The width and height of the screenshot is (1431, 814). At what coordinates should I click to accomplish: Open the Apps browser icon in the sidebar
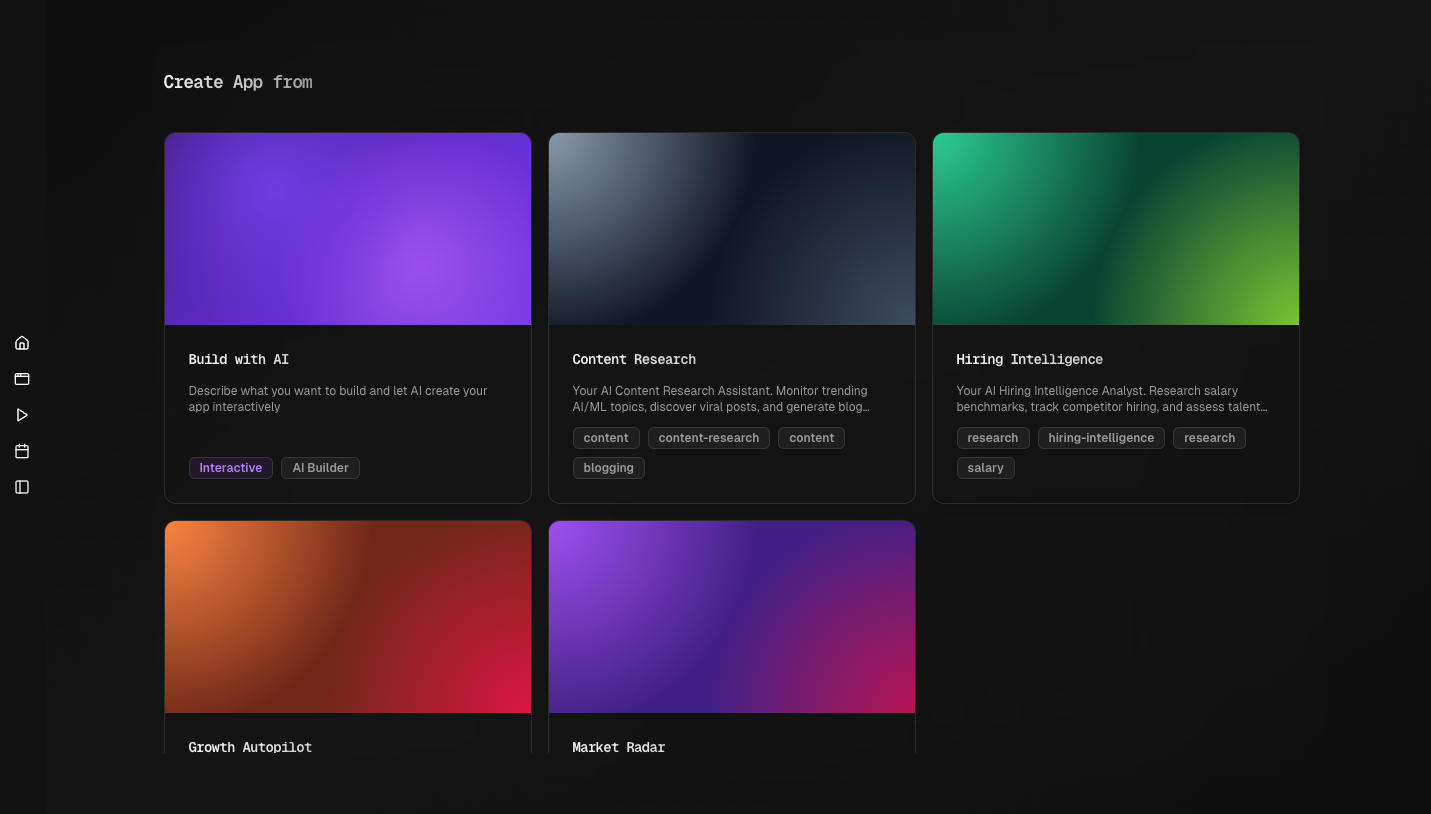(21, 378)
